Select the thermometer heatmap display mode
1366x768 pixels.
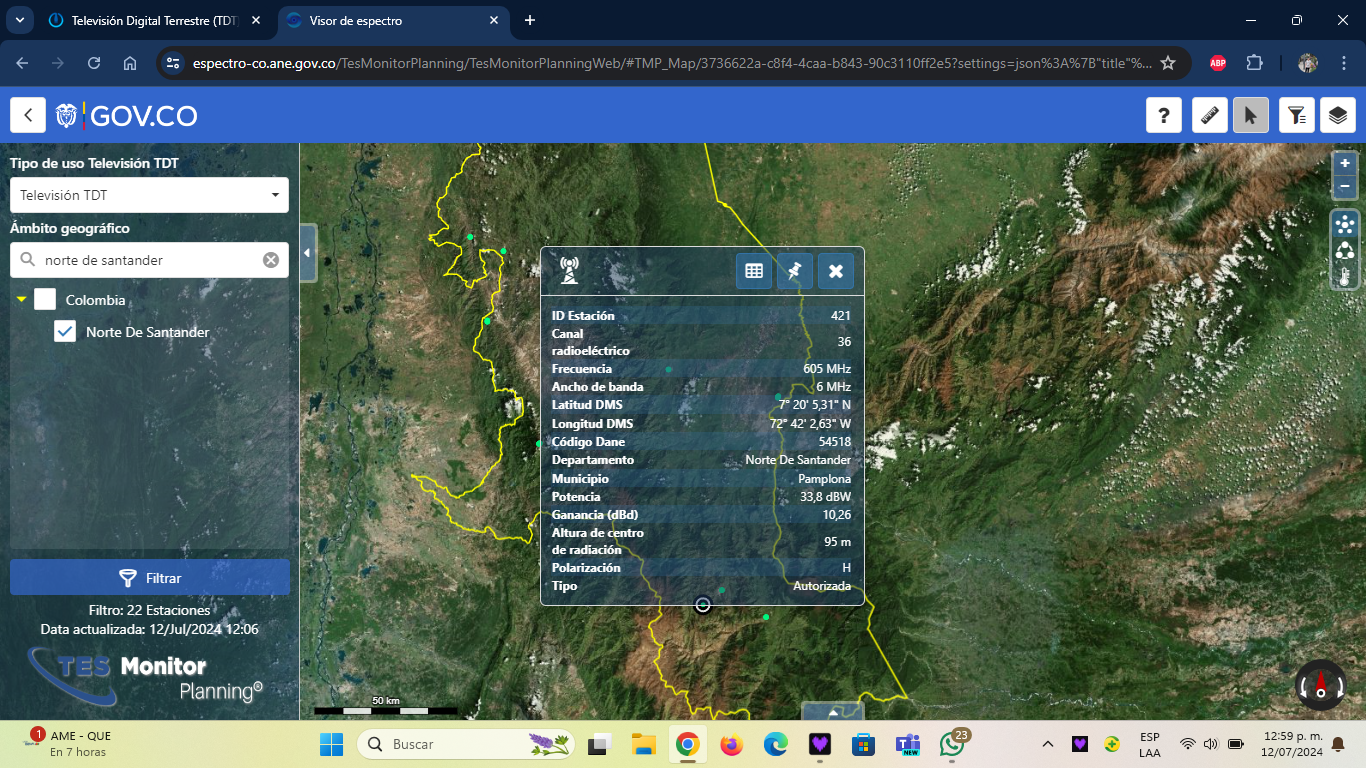pyautogui.click(x=1345, y=275)
